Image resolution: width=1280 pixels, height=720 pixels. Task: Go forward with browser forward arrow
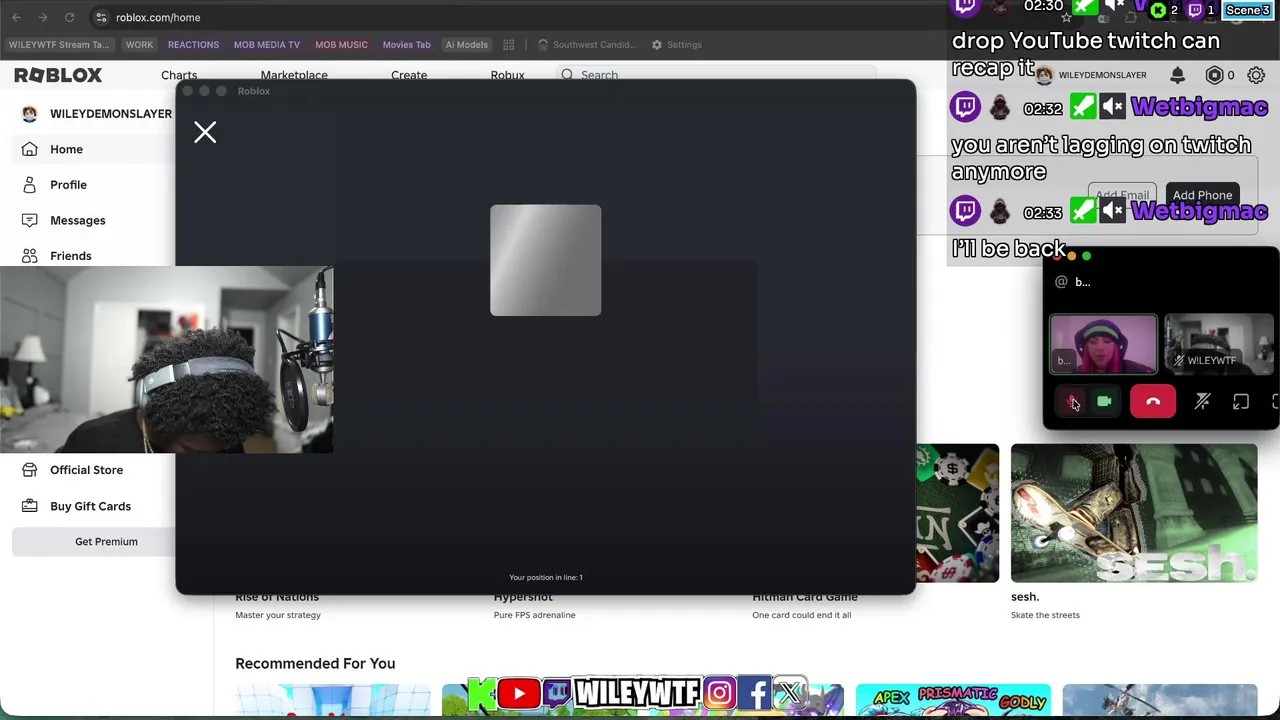coord(43,17)
